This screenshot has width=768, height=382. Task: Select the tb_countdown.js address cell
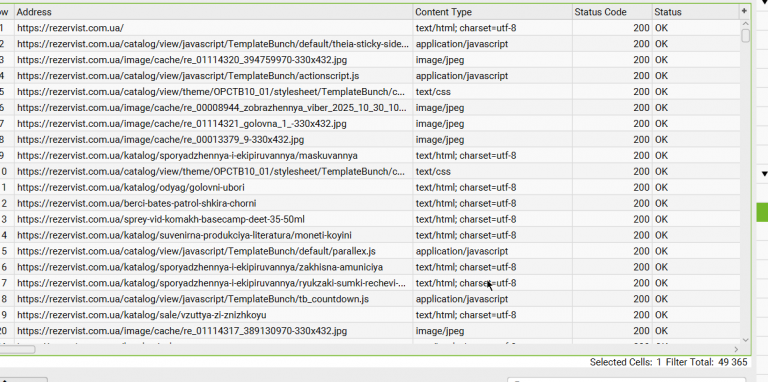point(214,299)
